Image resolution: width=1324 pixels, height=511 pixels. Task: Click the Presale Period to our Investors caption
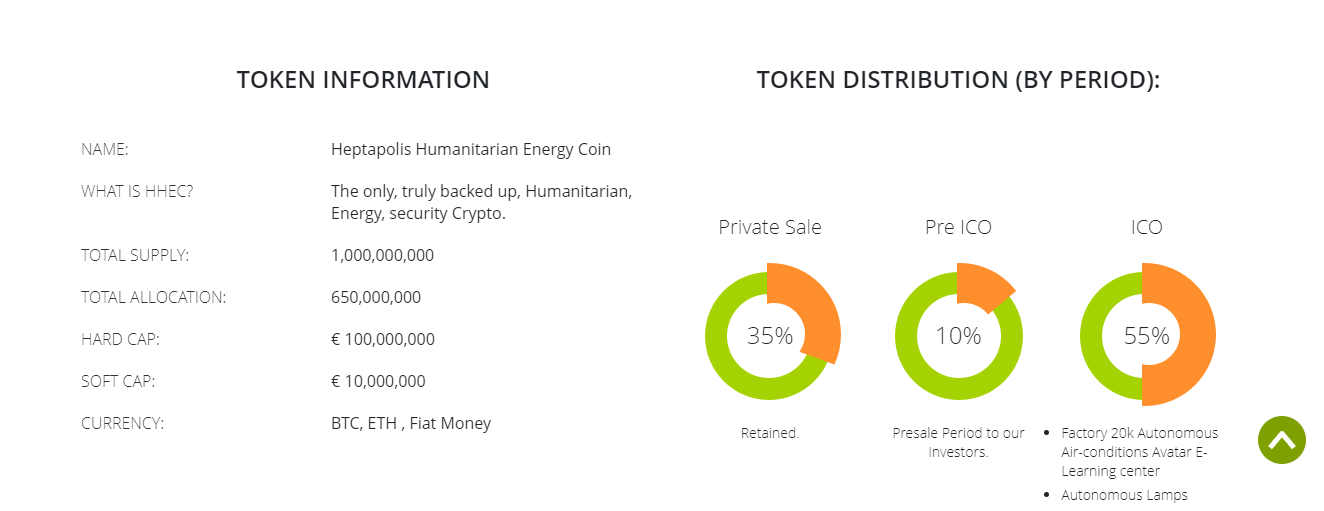958,442
